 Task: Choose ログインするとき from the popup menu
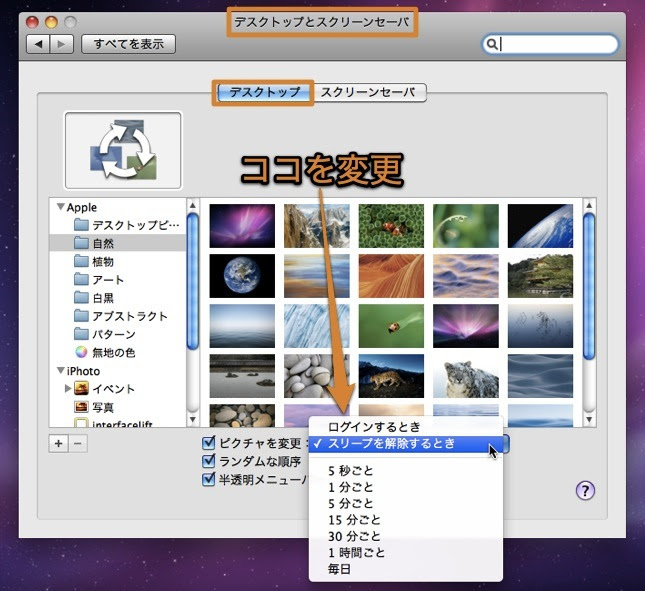[x=406, y=427]
